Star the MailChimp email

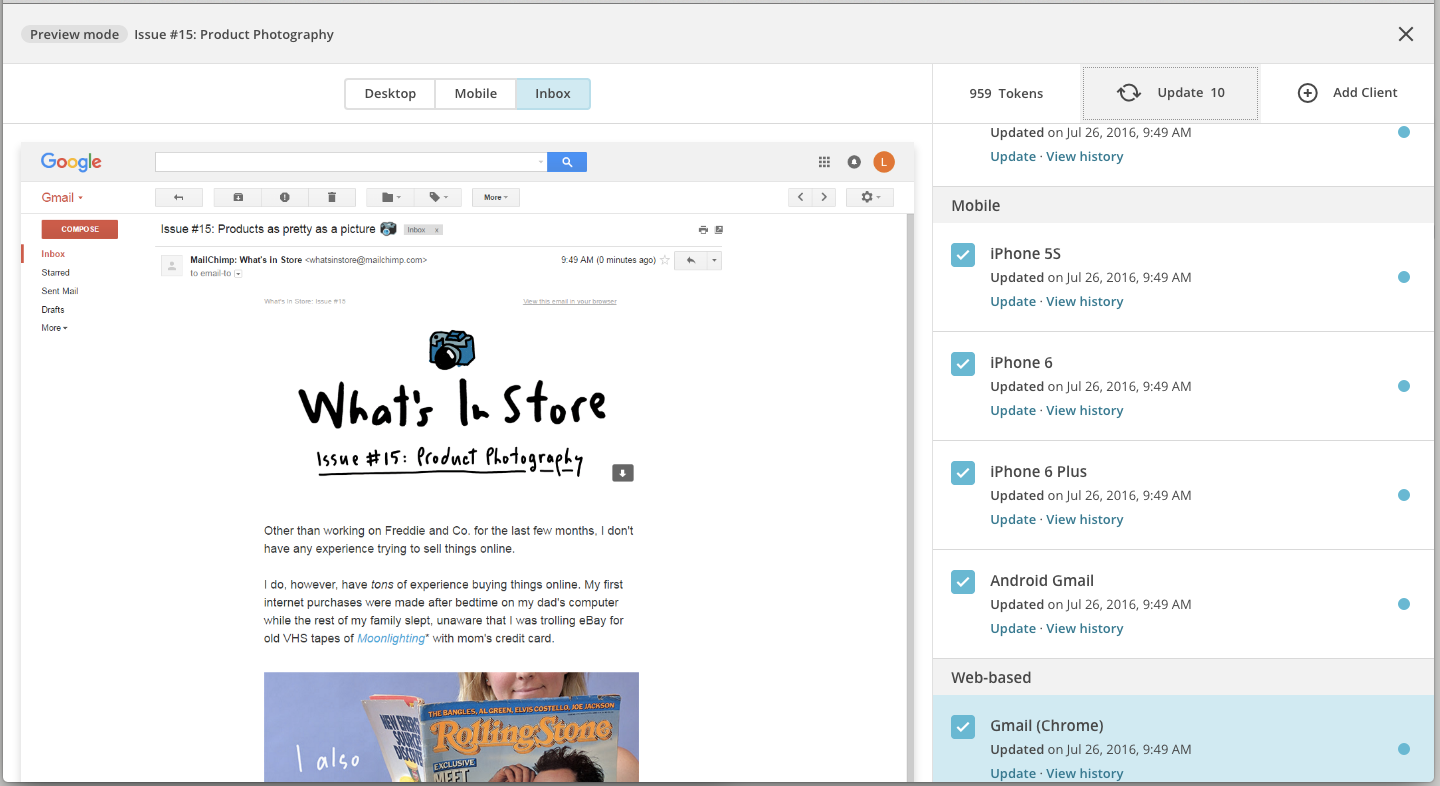pyautogui.click(x=663, y=259)
